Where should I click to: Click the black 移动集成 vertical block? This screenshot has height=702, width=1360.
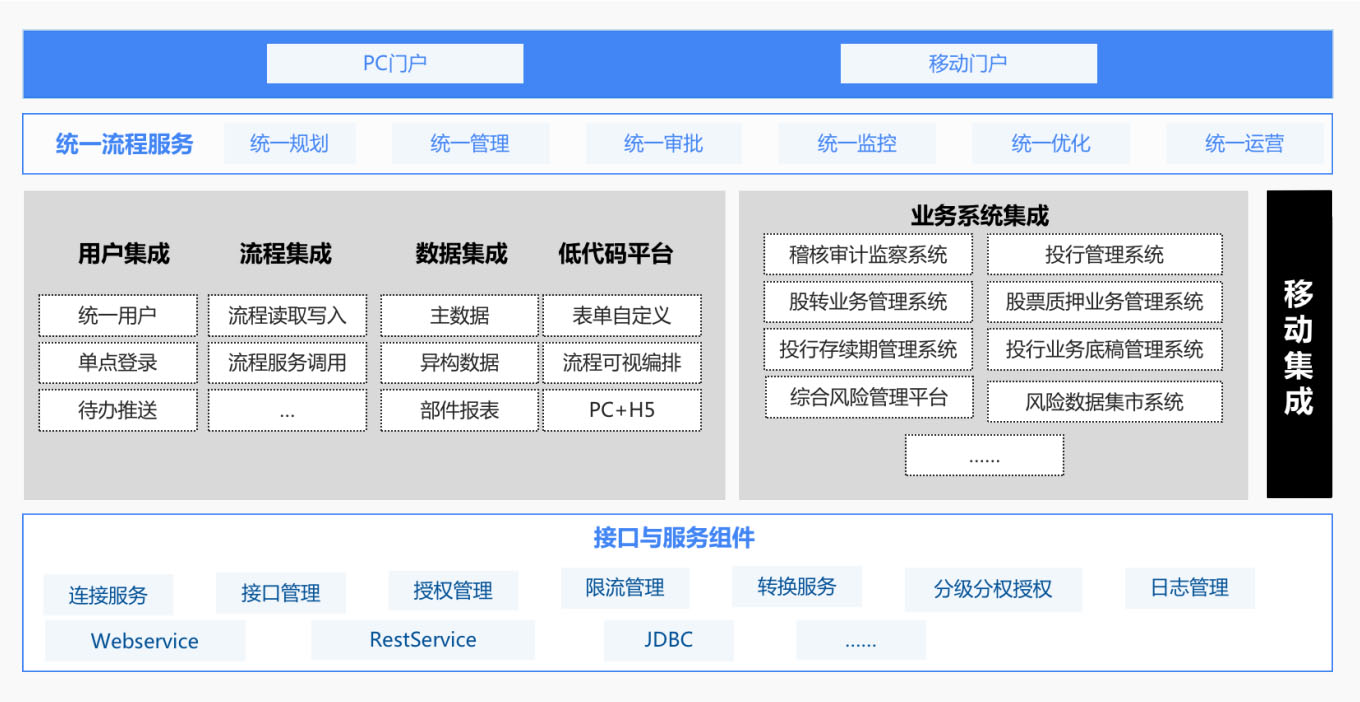(1299, 345)
